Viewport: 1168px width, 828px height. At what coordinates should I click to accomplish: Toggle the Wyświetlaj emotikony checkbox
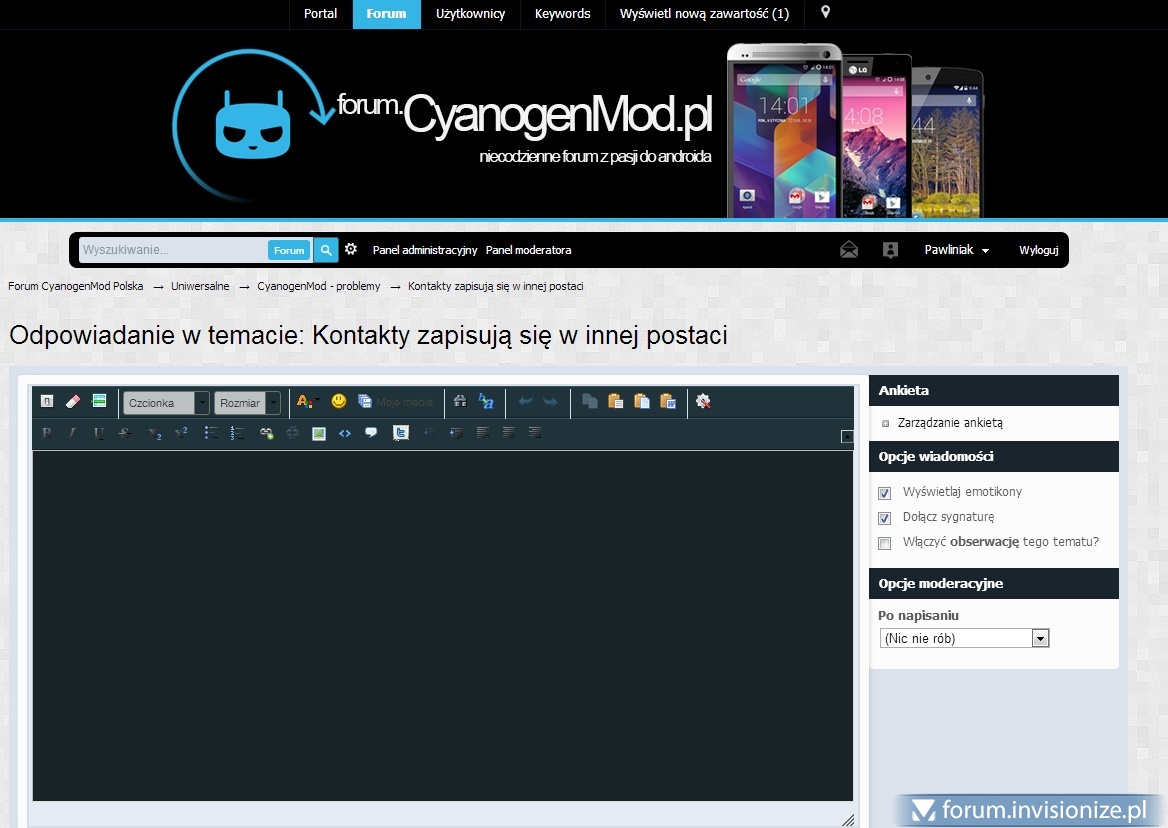tap(884, 493)
